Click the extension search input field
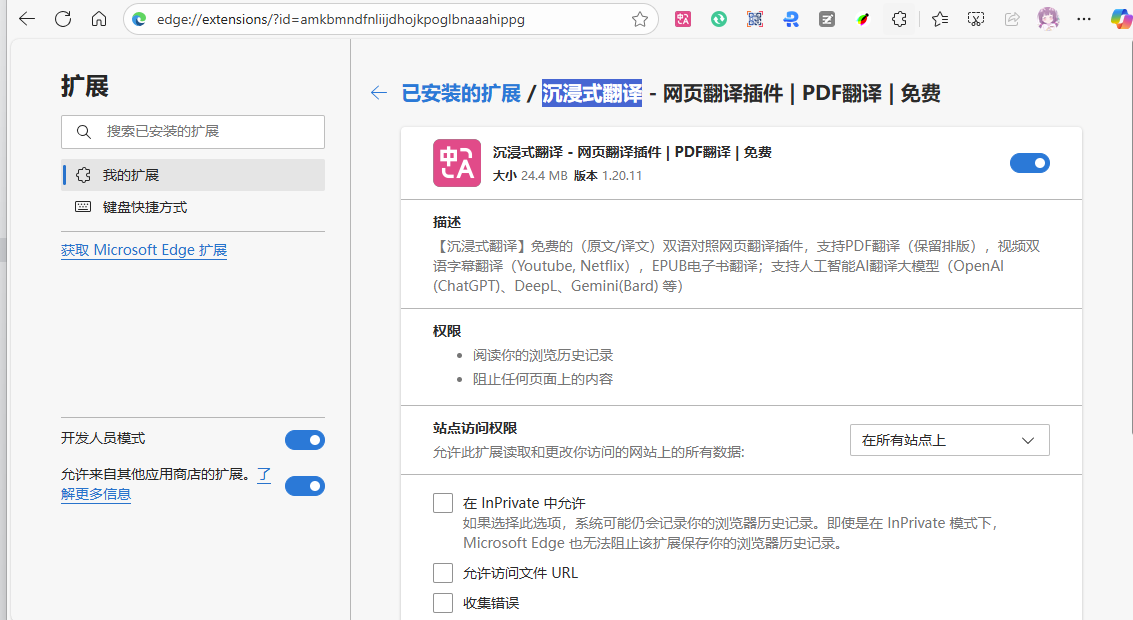 coord(192,131)
